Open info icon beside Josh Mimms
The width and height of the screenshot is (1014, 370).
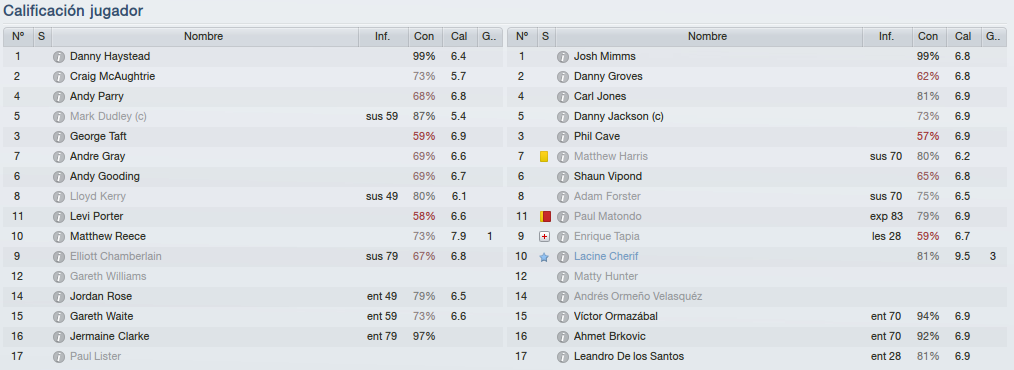[x=563, y=56]
